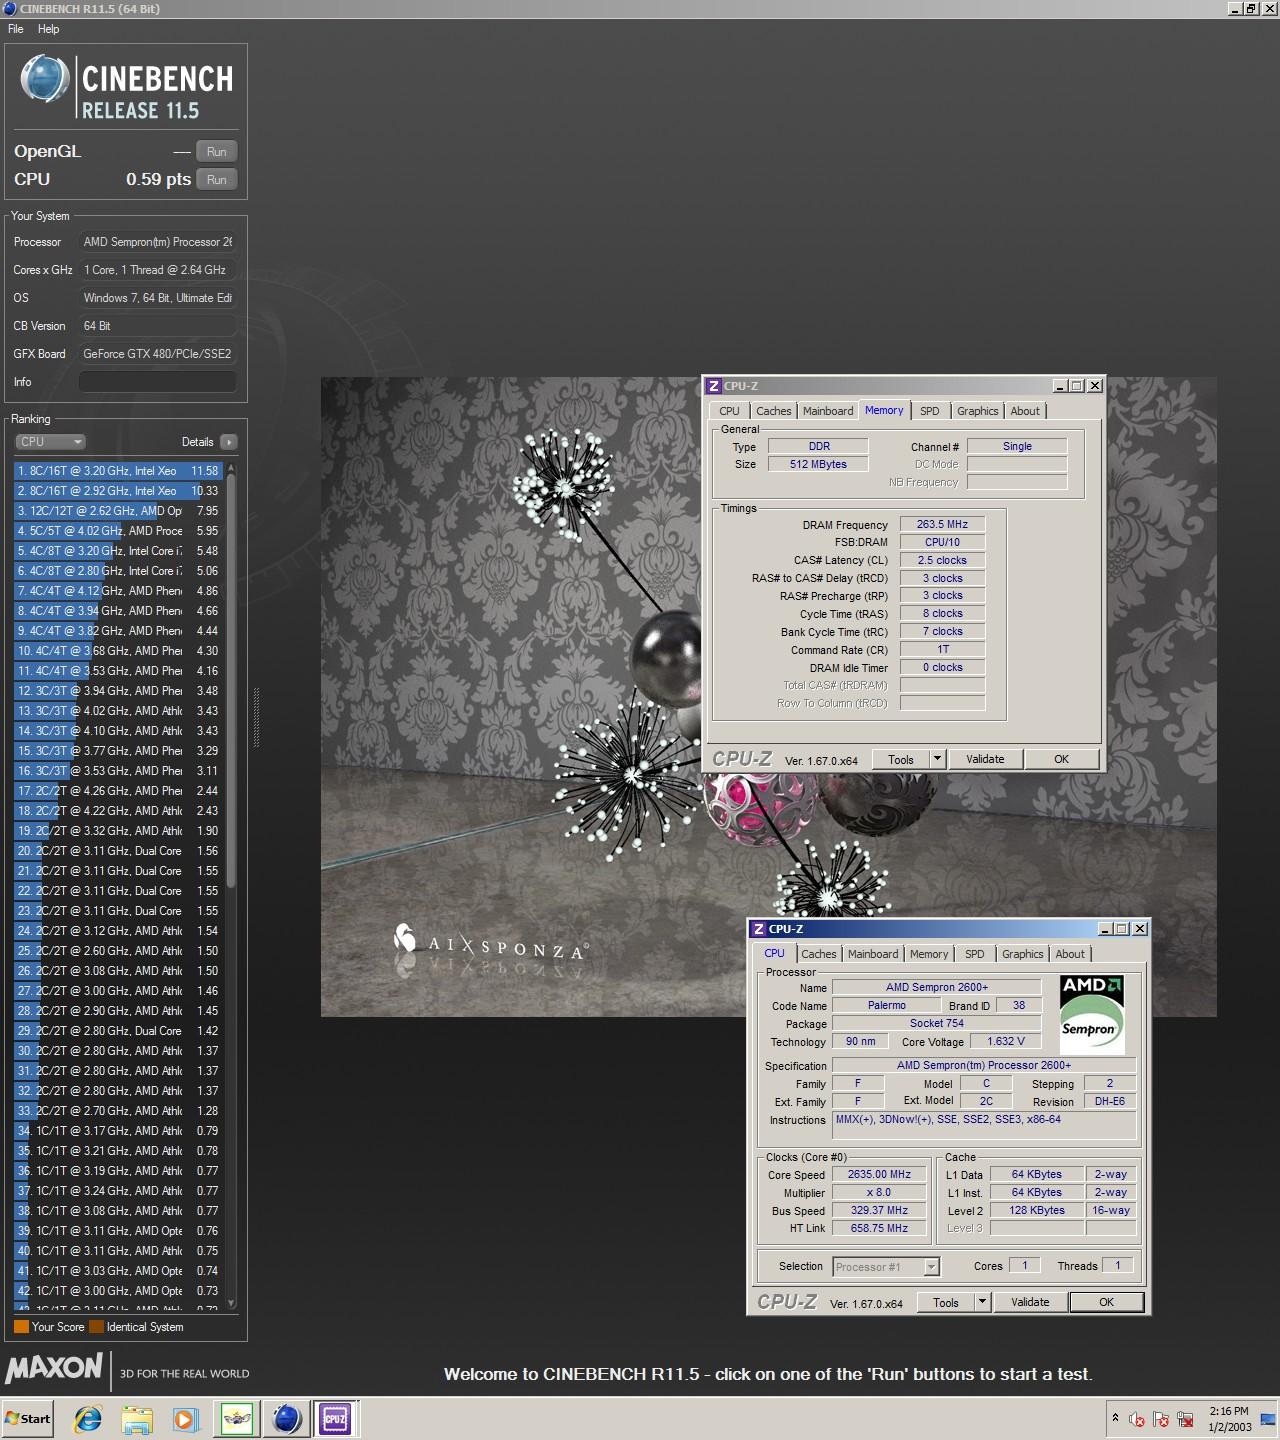Show hidden tray icons arrow
The height and width of the screenshot is (1440, 1280).
click(1115, 1418)
